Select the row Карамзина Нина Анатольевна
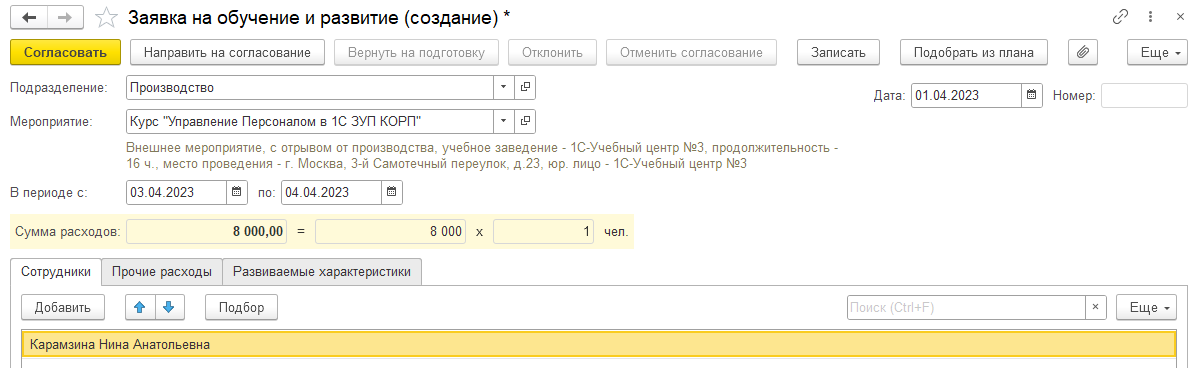The width and height of the screenshot is (1196, 368). [x=598, y=344]
